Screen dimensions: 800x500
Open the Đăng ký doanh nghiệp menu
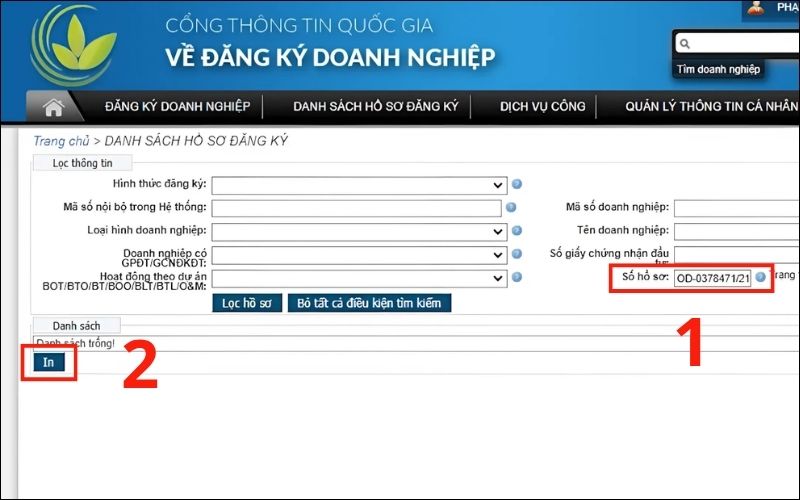click(177, 107)
